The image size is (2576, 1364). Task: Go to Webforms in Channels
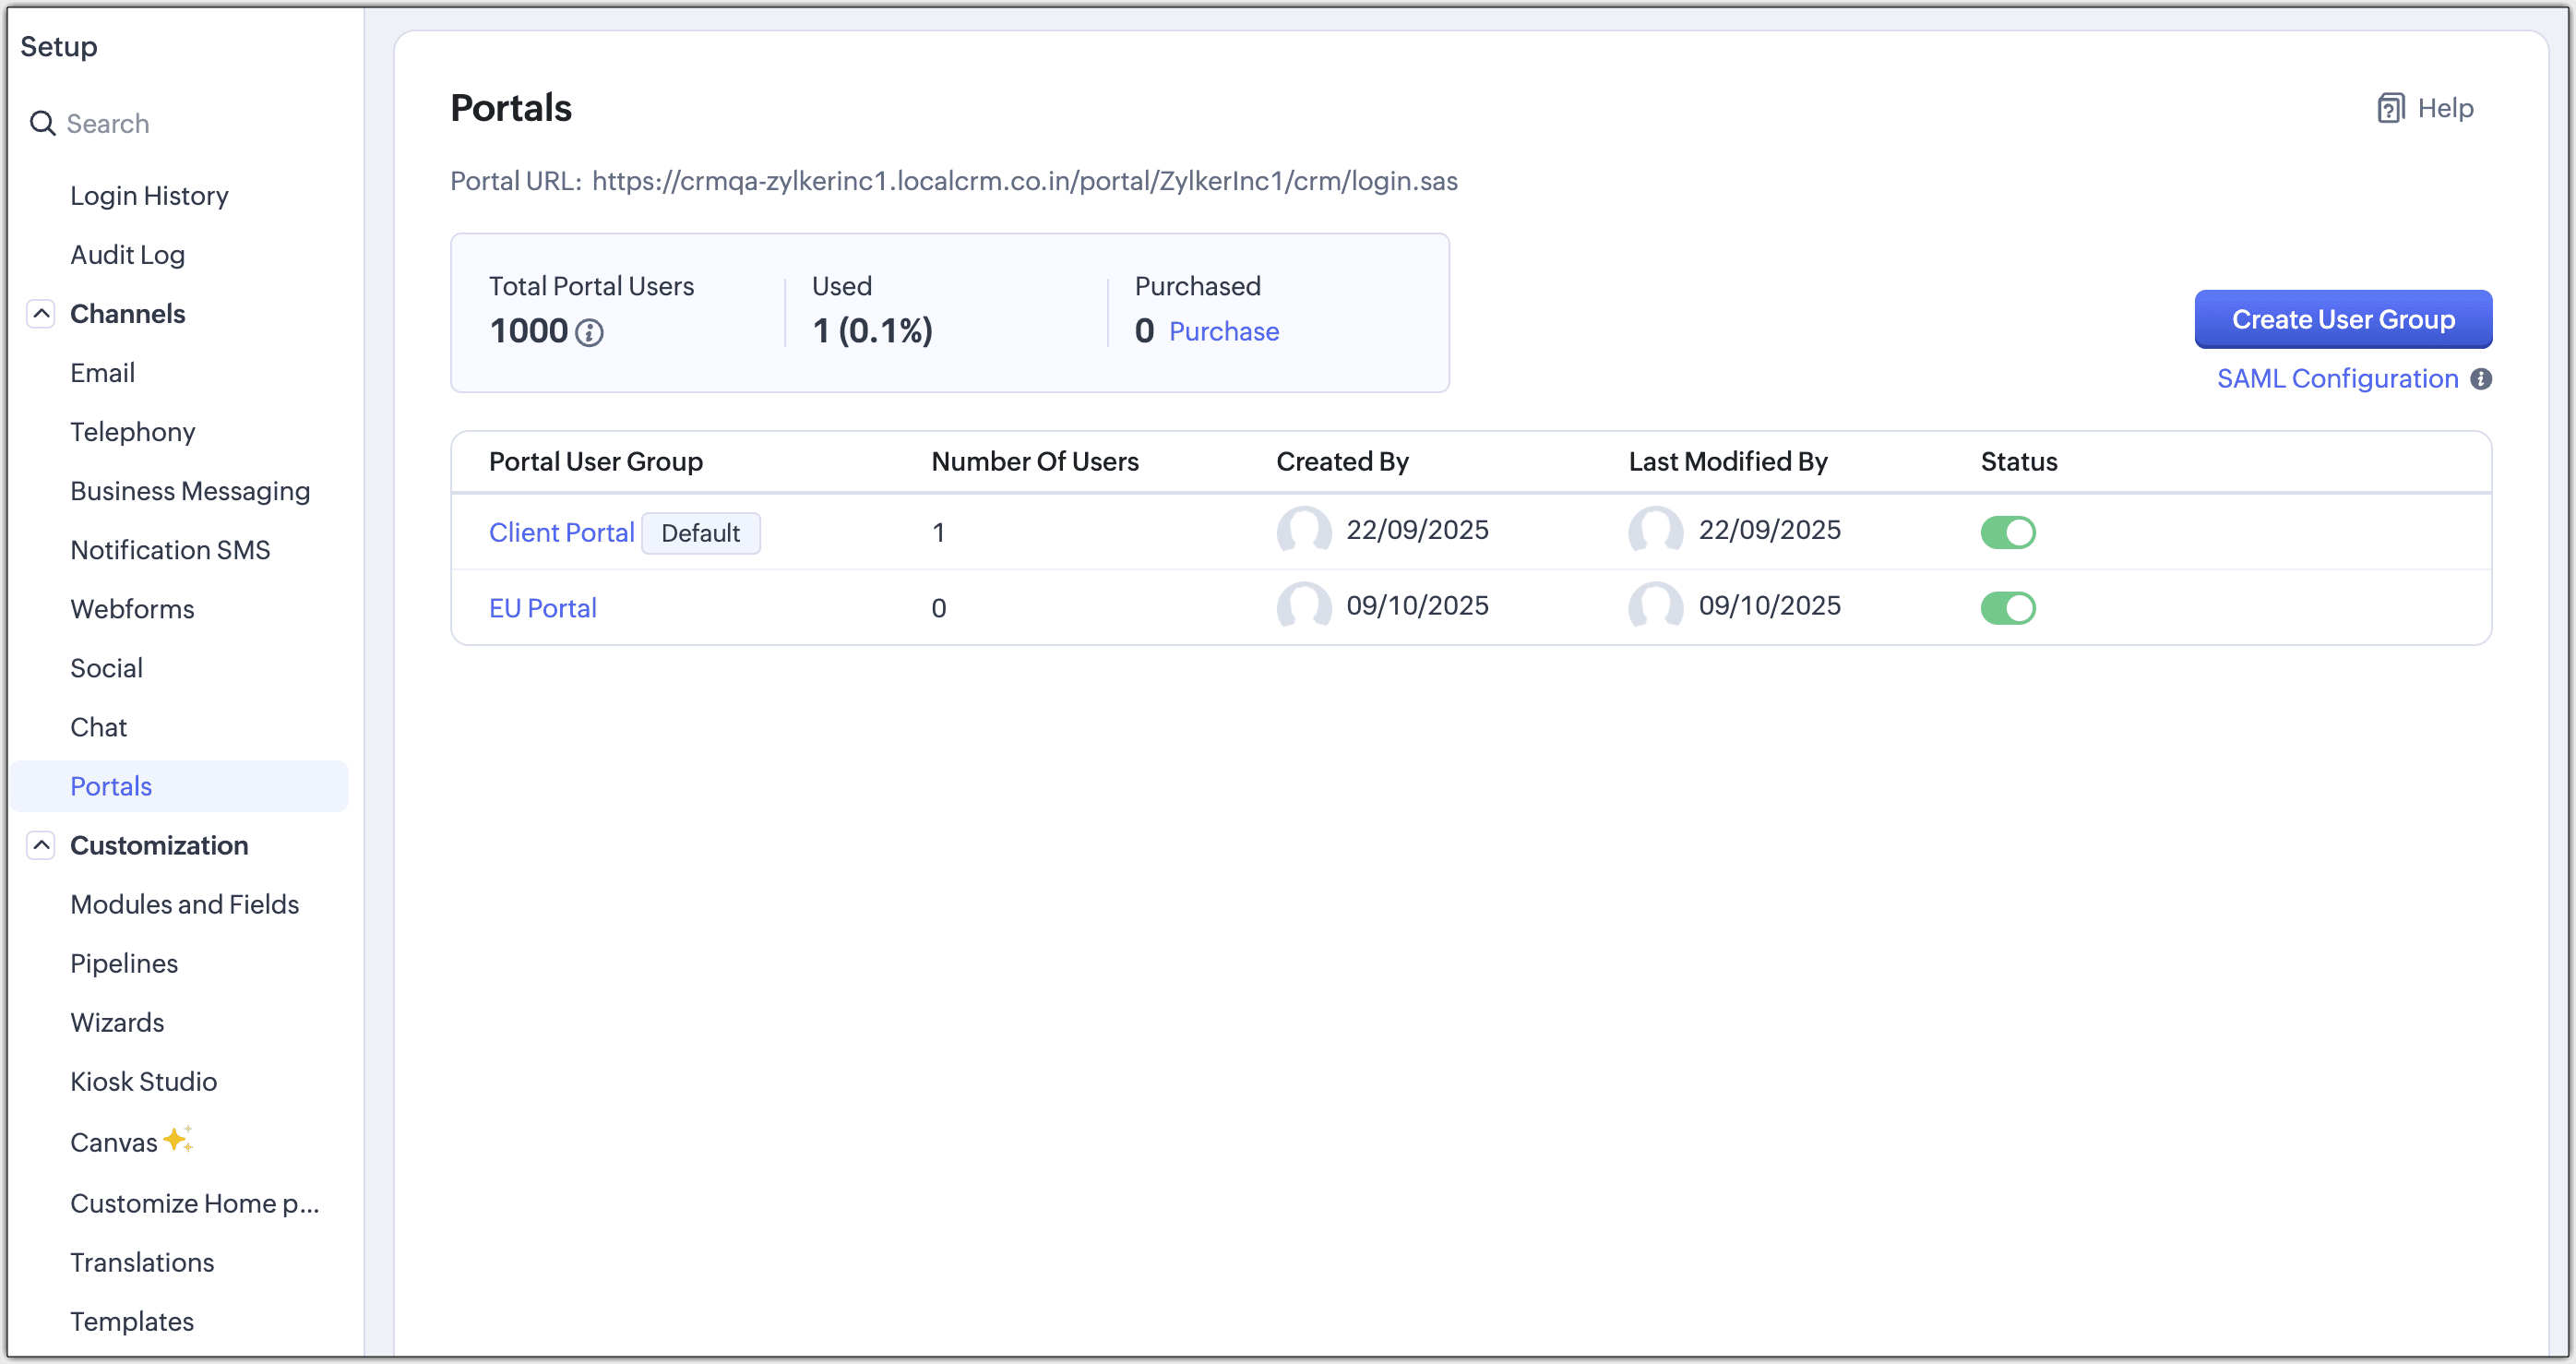tap(132, 609)
